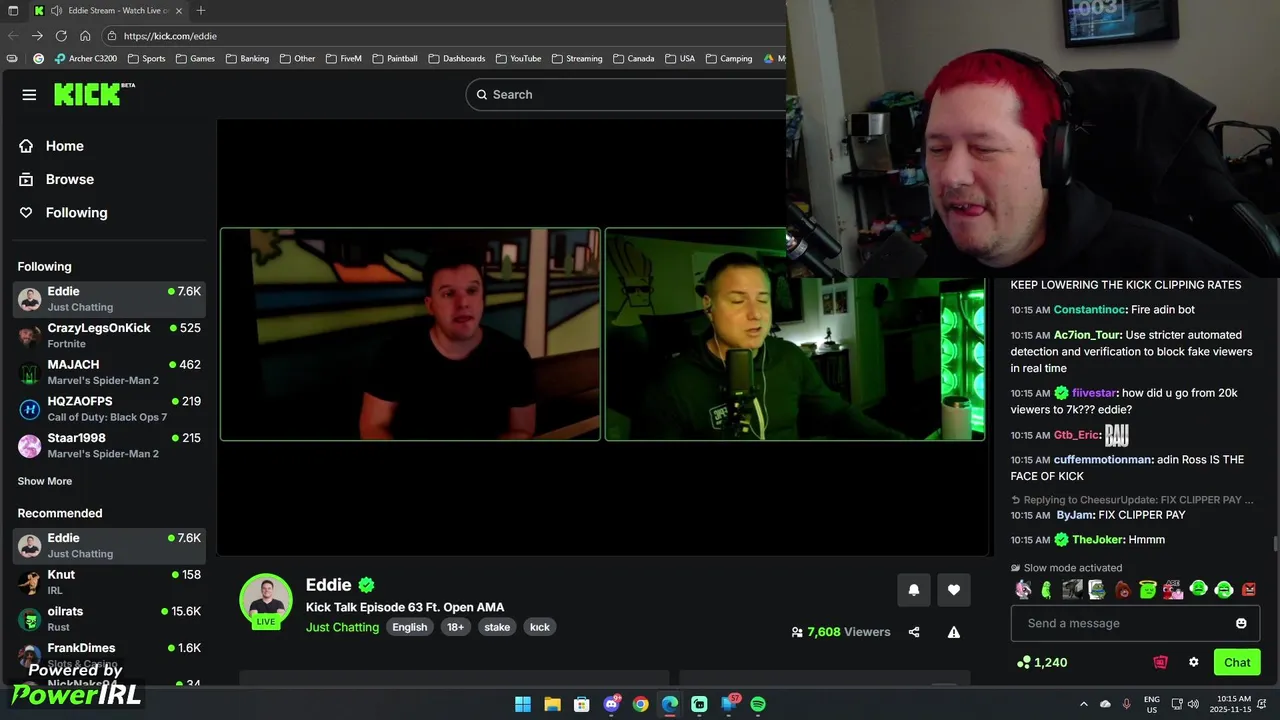The image size is (1280, 720).
Task: Click the Just Chatting category link
Action: coord(342,627)
